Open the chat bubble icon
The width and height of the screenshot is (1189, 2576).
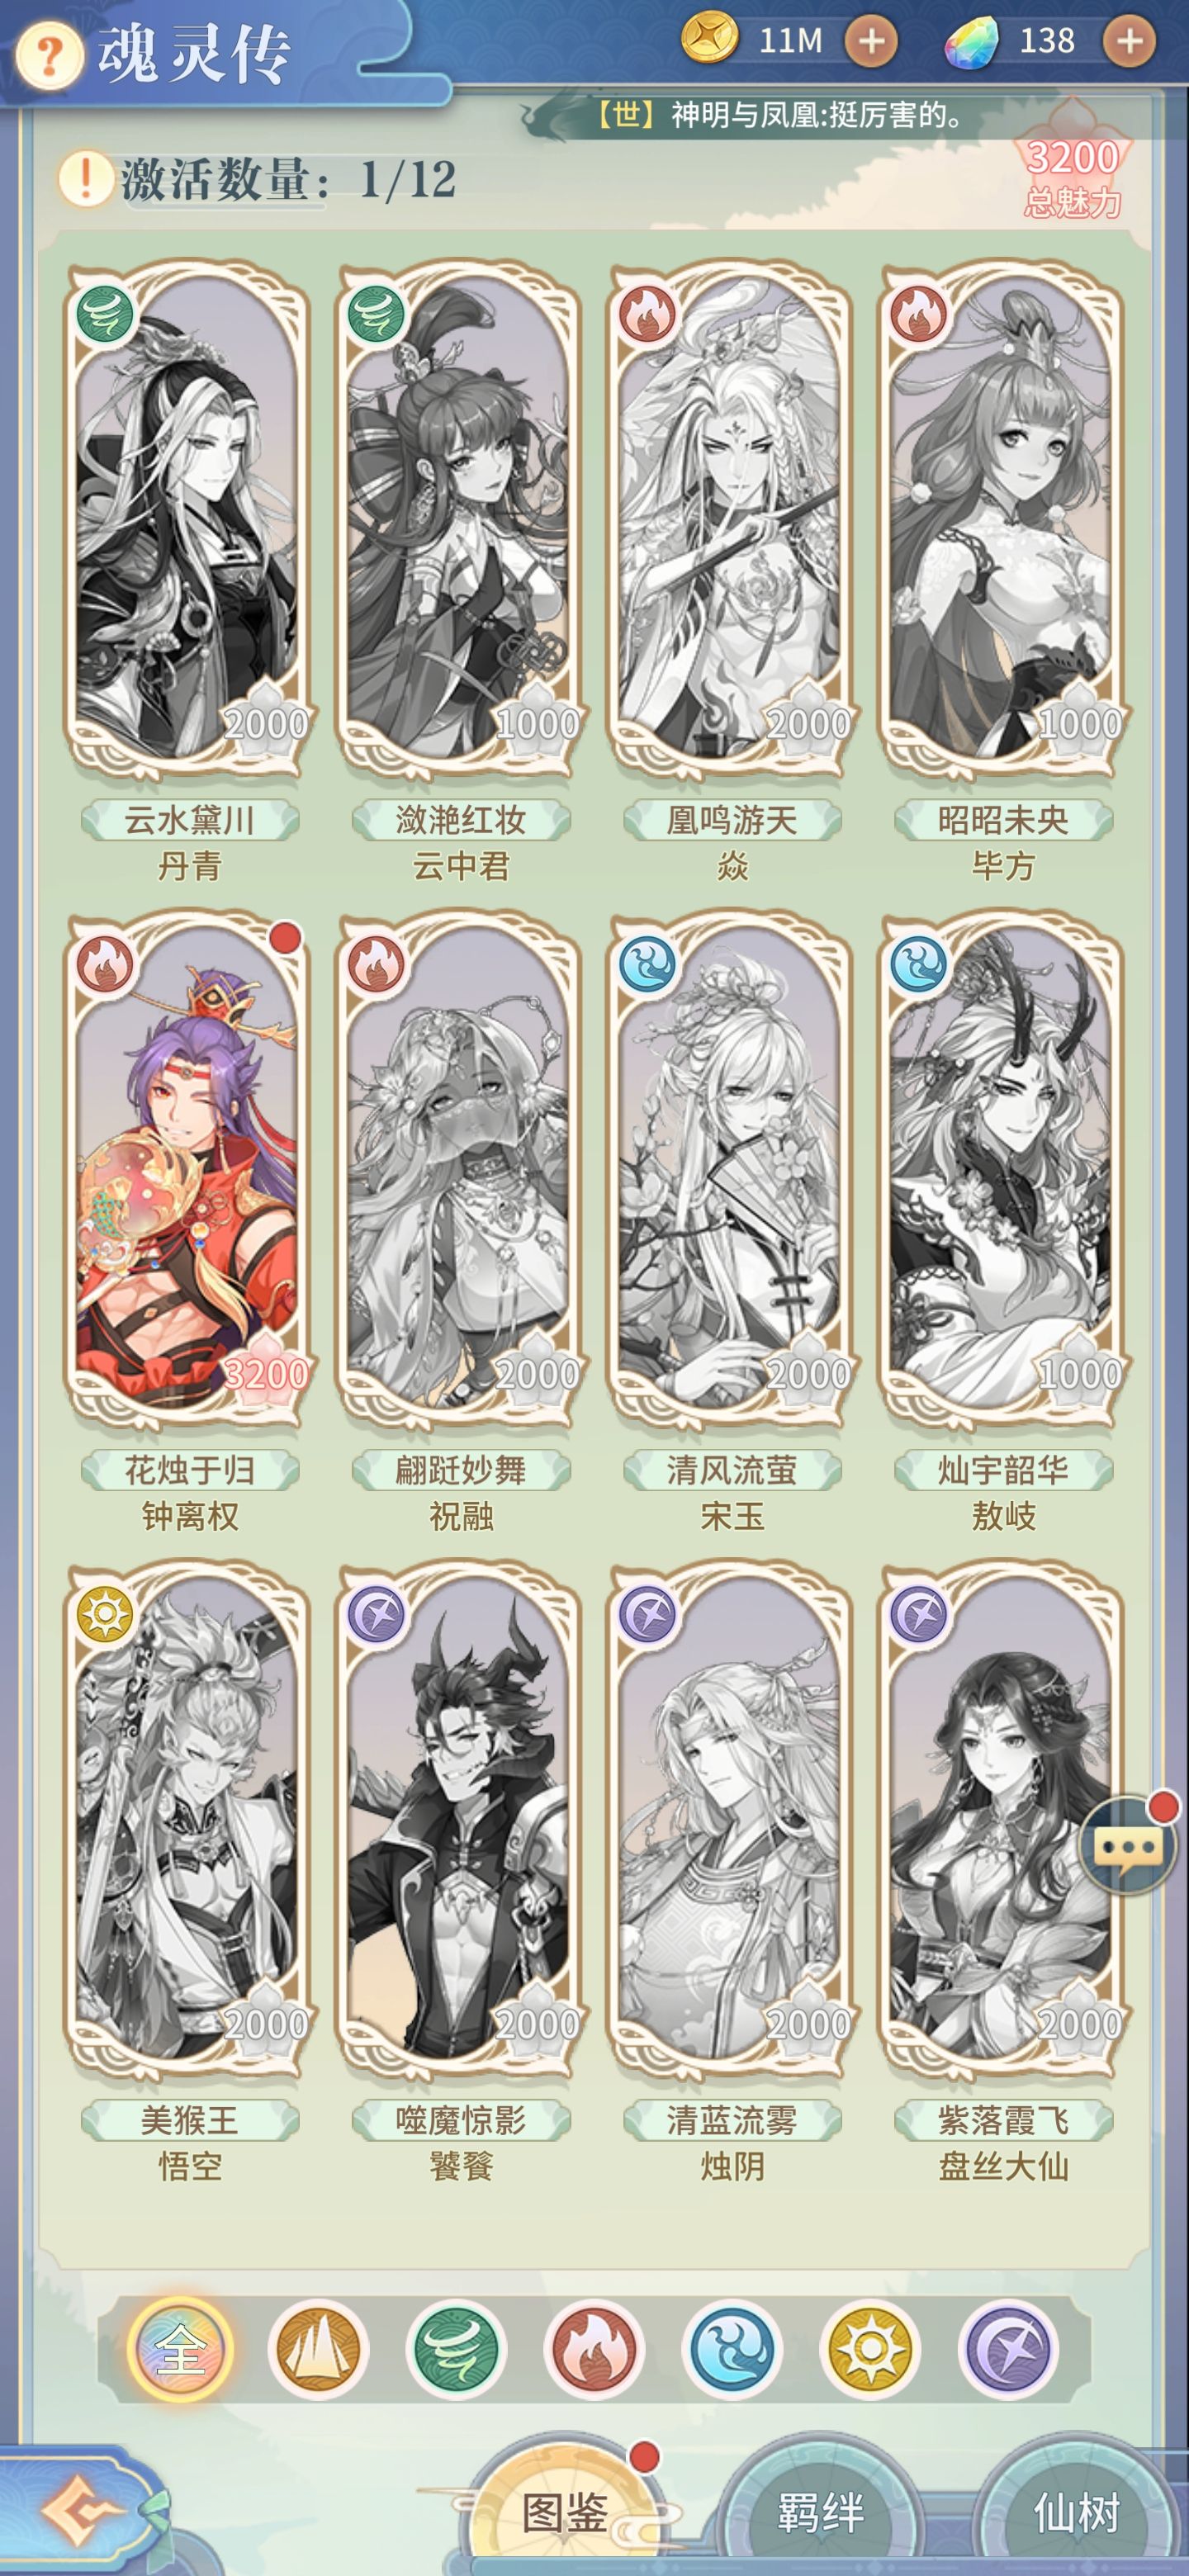pos(1128,1846)
